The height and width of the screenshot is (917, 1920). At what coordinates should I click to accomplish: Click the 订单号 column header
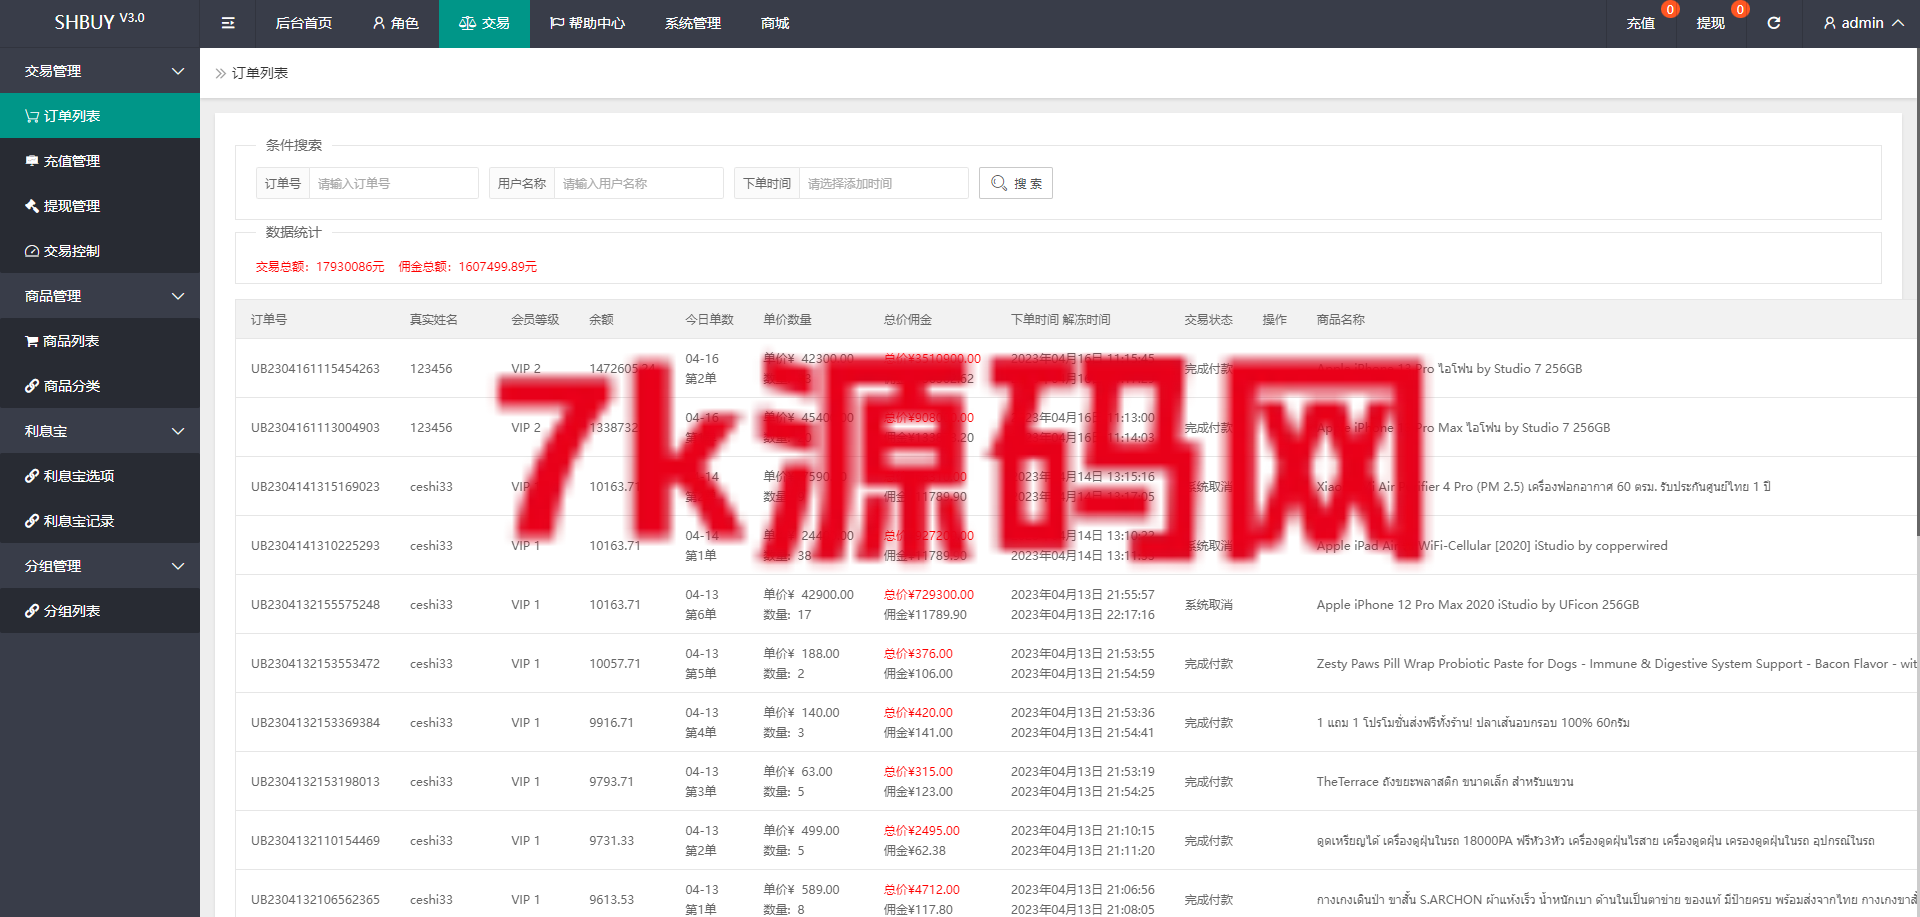tap(269, 320)
